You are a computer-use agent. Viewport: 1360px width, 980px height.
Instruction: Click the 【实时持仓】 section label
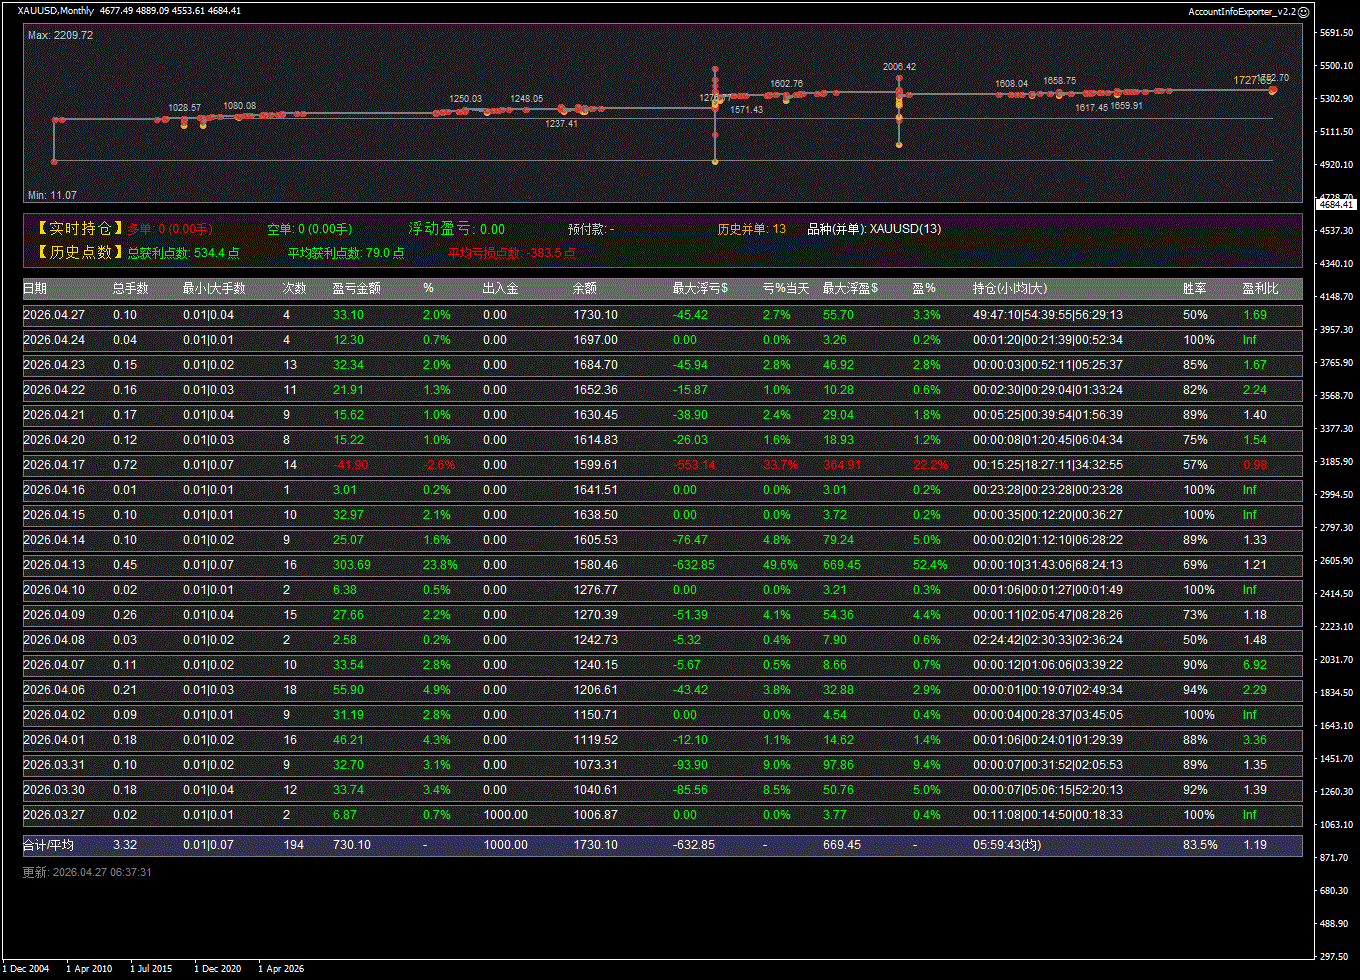click(74, 229)
